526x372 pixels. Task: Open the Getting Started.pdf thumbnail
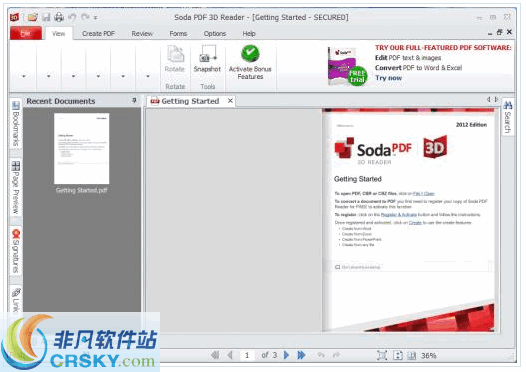coord(82,148)
